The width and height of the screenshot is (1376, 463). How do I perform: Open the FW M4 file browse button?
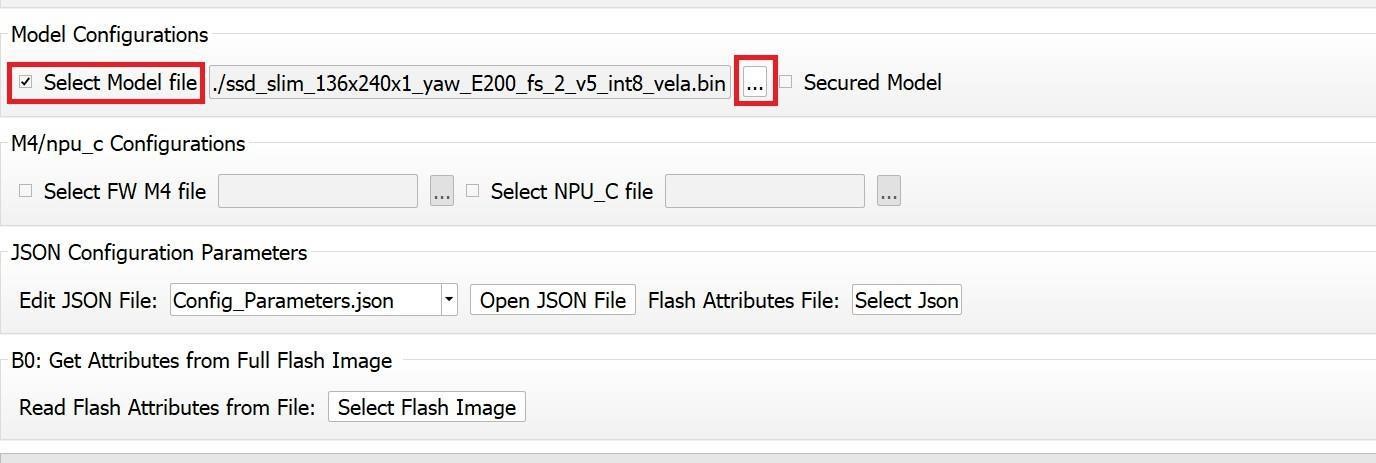coord(442,191)
